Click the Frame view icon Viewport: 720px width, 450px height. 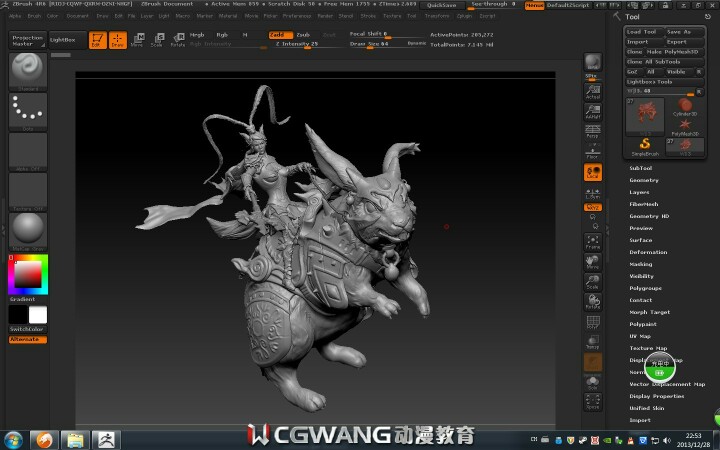pos(593,242)
